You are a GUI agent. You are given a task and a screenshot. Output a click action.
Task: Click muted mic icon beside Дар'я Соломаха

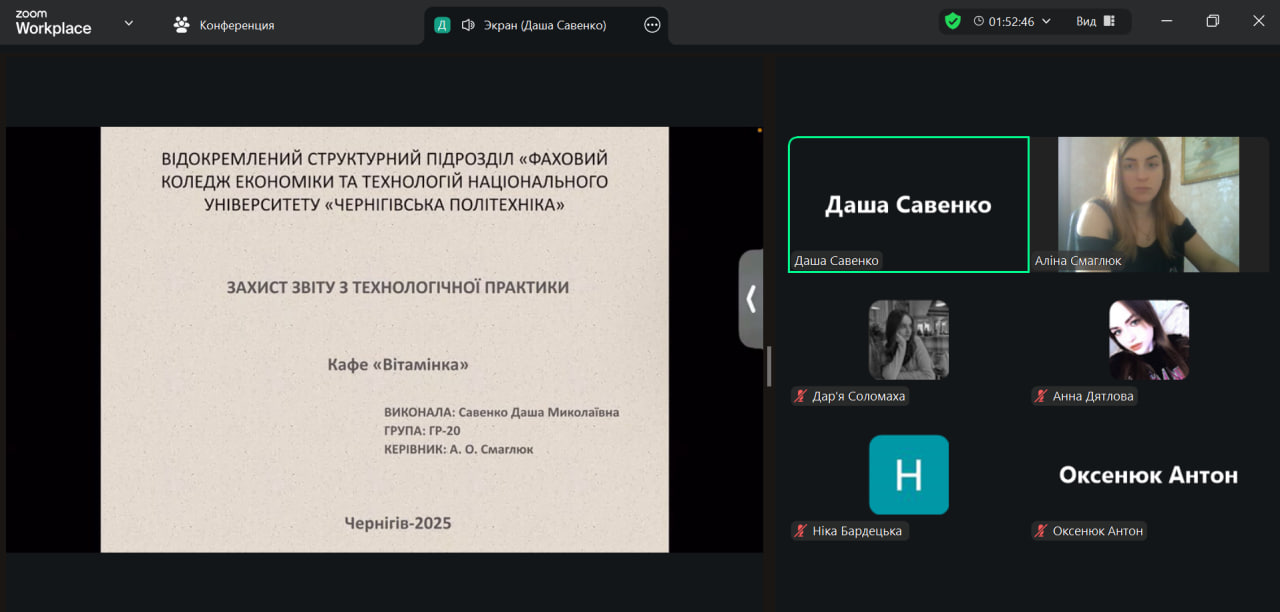(800, 396)
